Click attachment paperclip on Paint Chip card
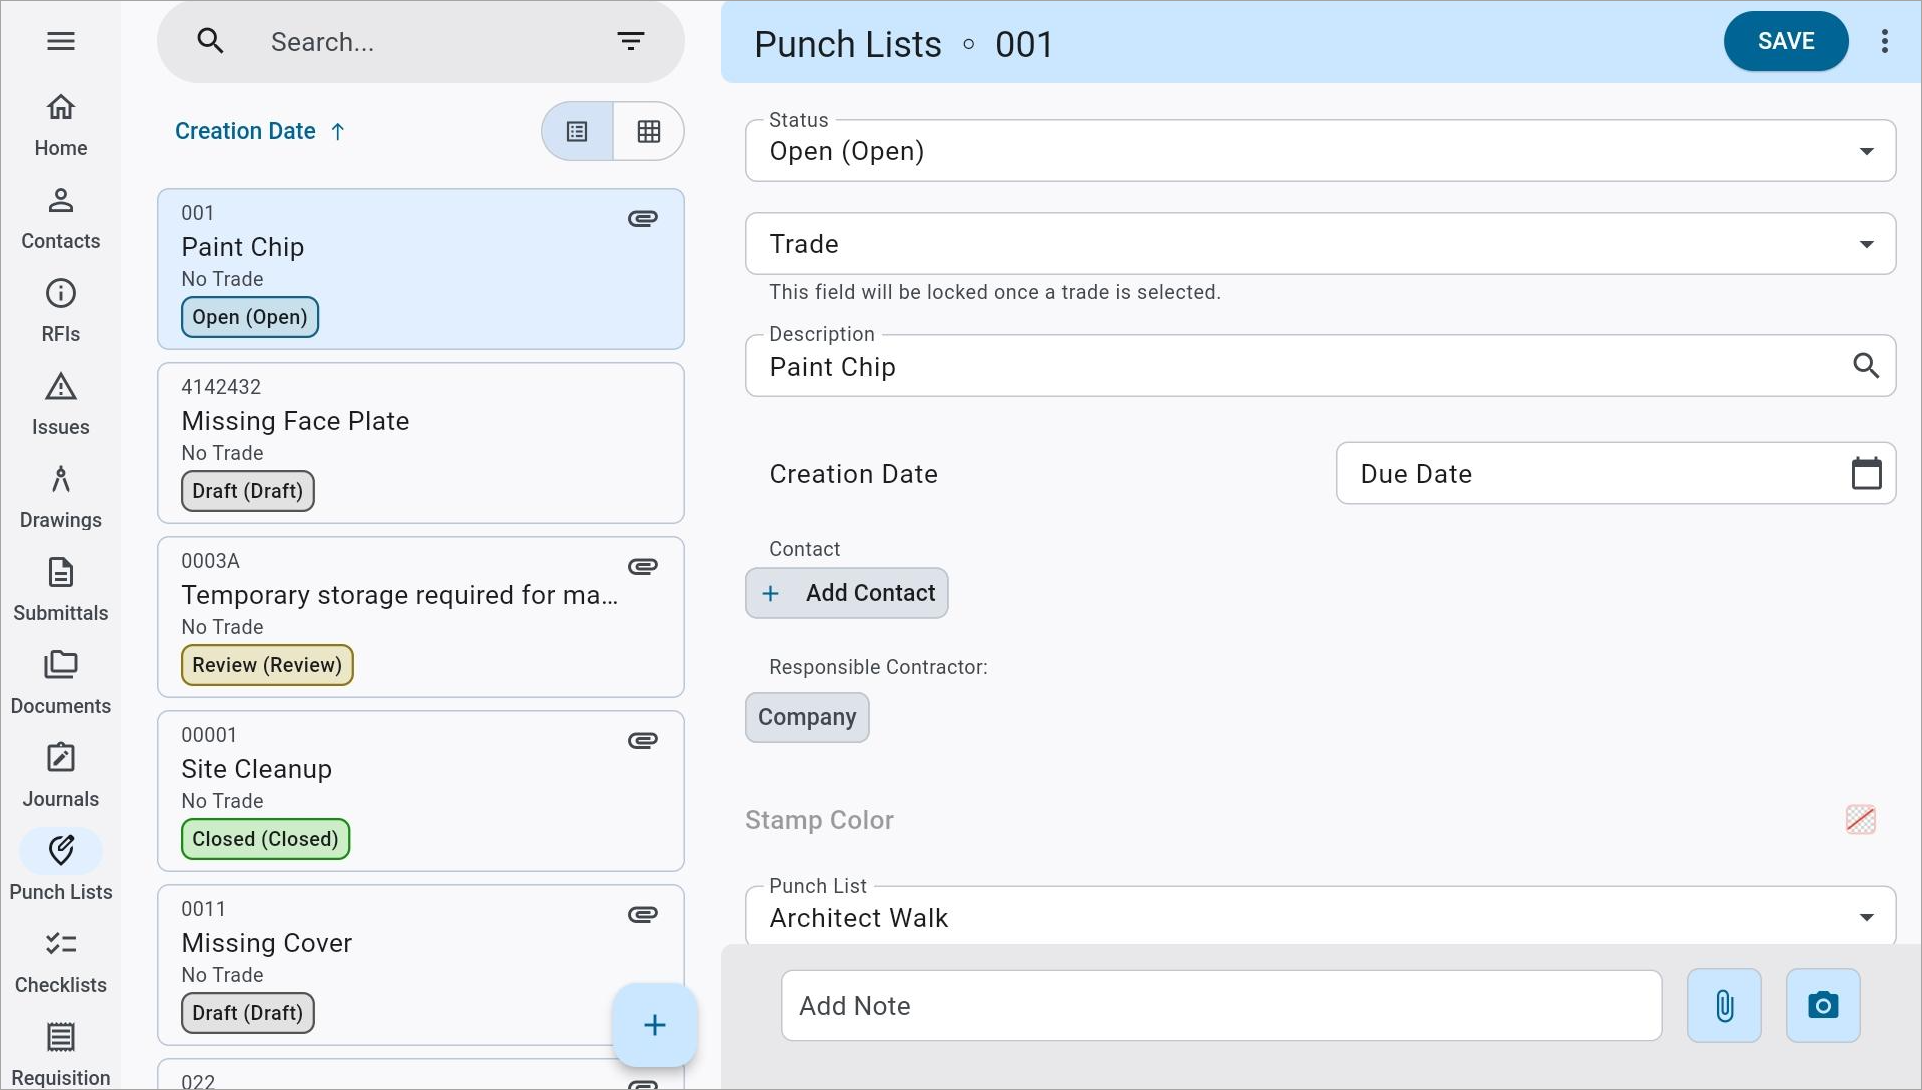Screen dimensions: 1922x1090 click(643, 218)
